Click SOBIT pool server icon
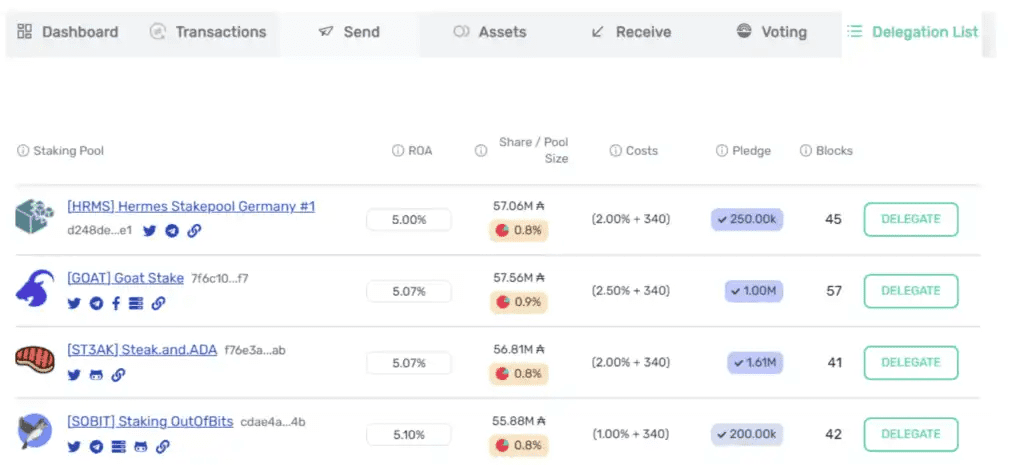This screenshot has height=465, width=1024. [118, 447]
